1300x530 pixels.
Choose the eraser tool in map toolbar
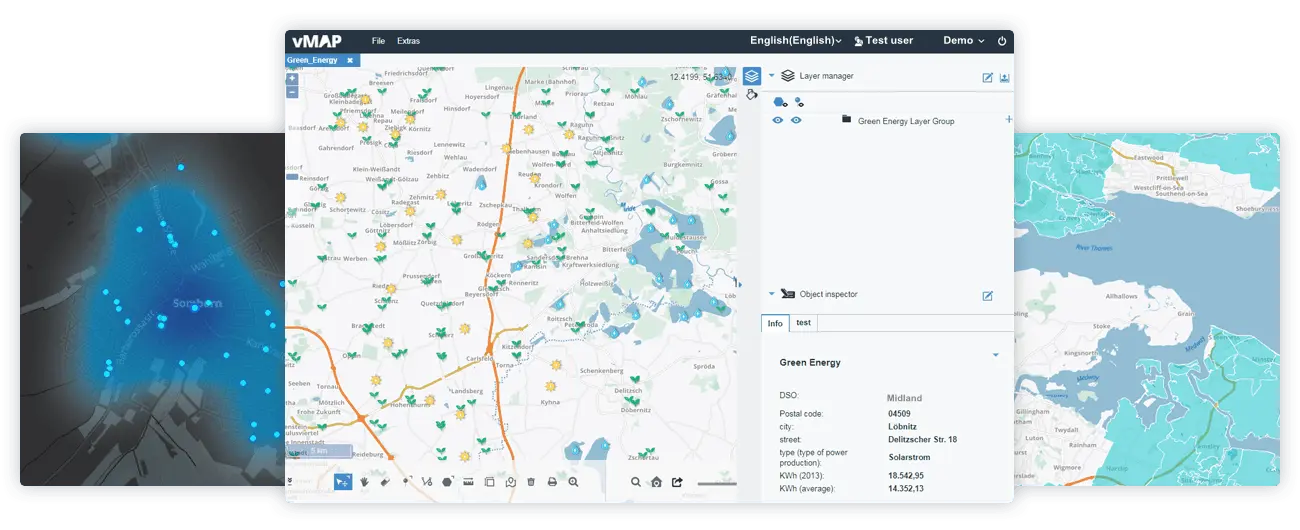386,482
